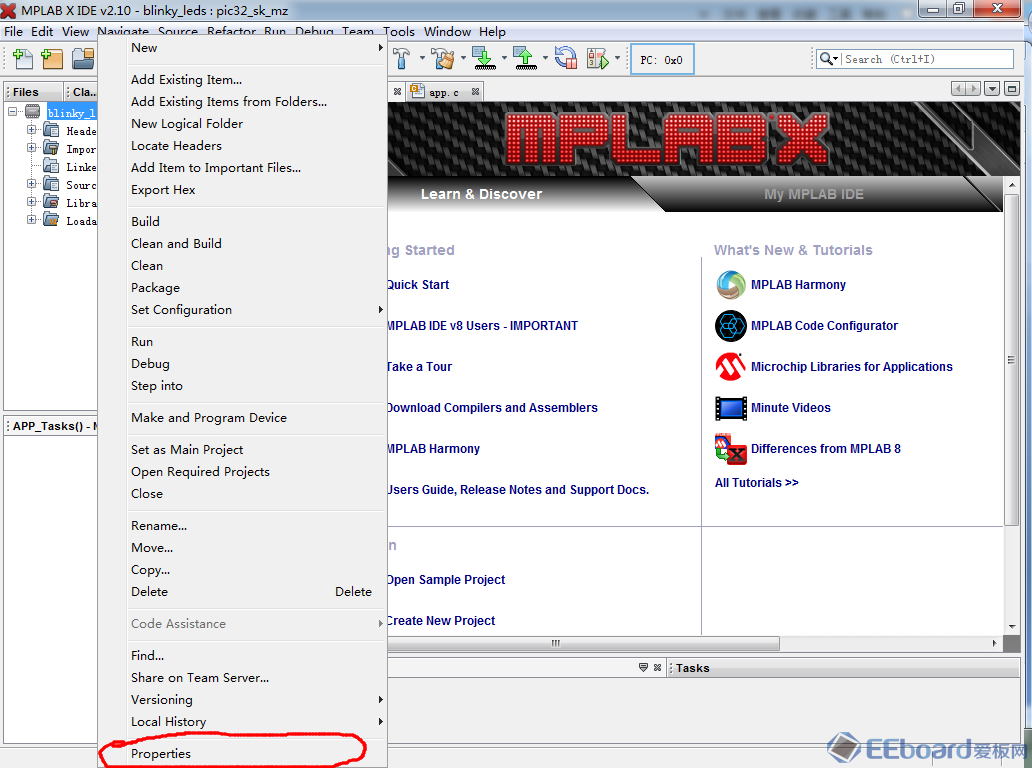Expand the Source Files tree folder
The image size is (1032, 768).
coord(32,184)
